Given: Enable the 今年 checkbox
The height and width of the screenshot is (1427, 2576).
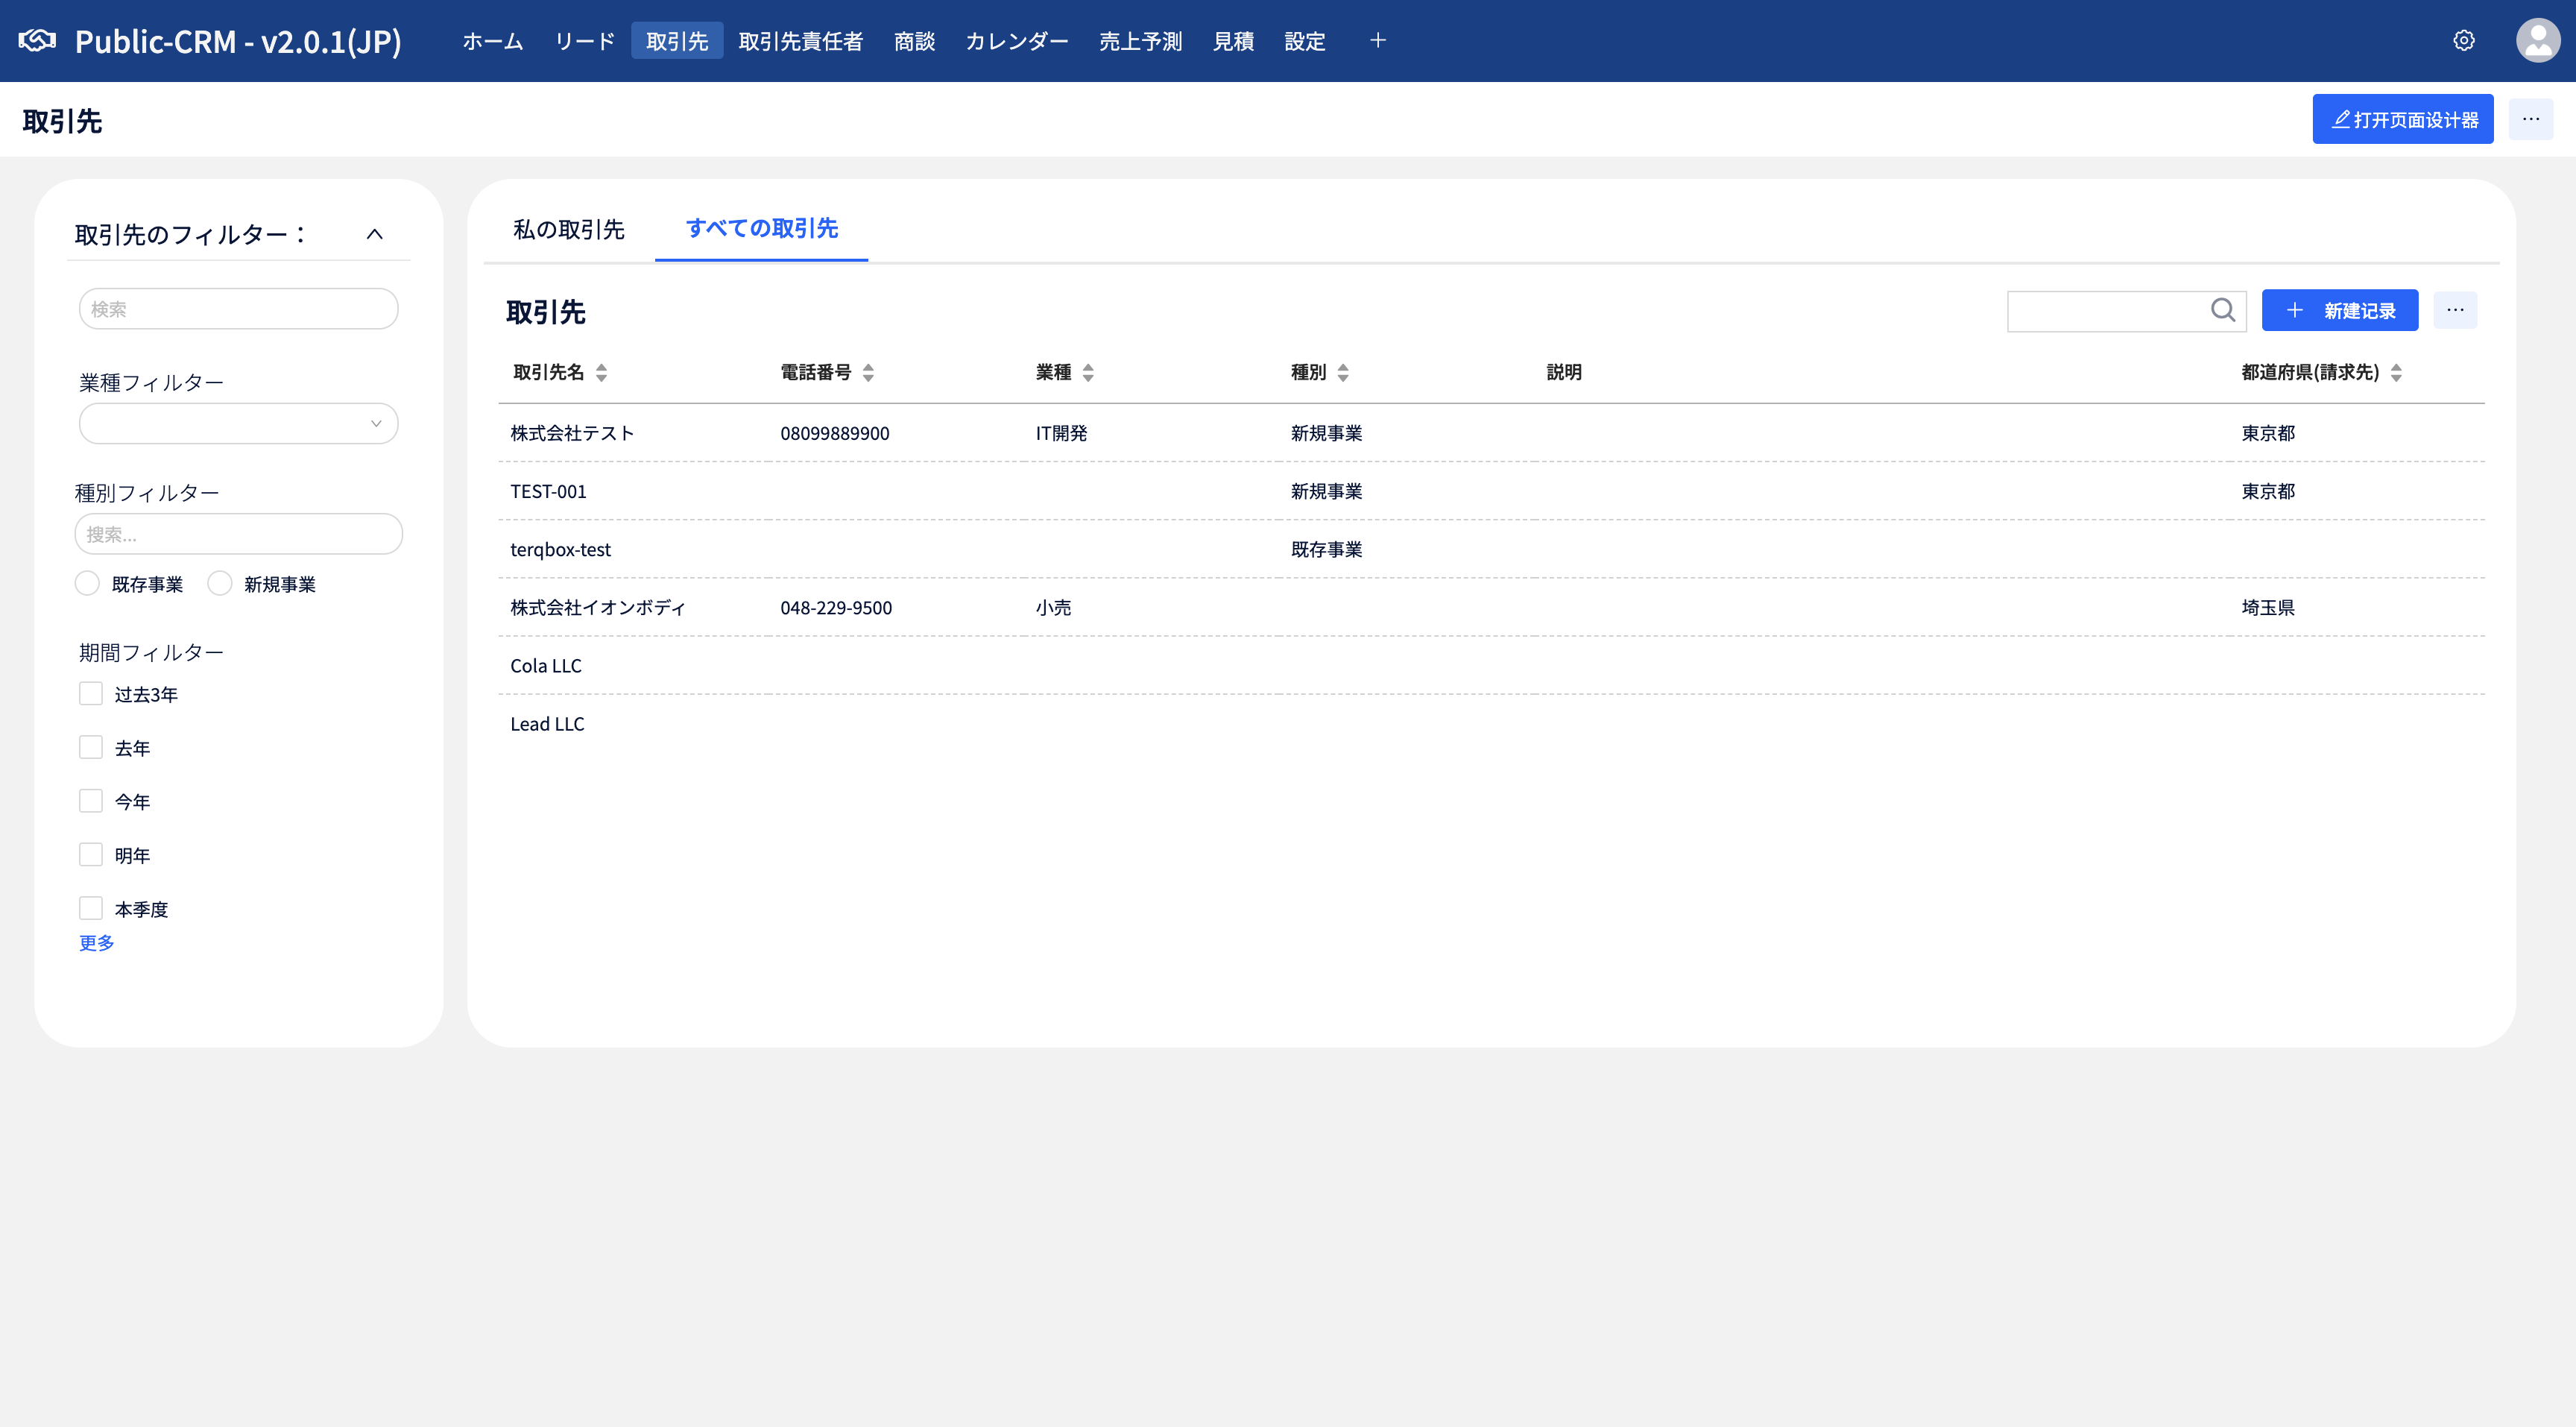Looking at the screenshot, I should pos(91,801).
